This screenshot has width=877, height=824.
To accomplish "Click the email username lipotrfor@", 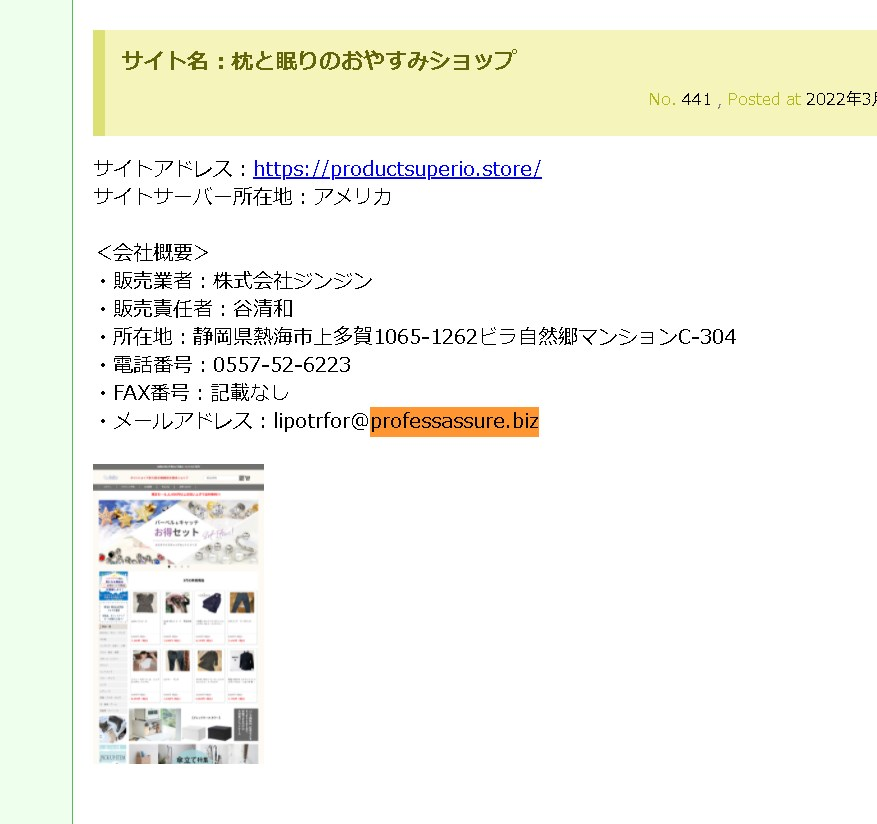I will point(322,421).
